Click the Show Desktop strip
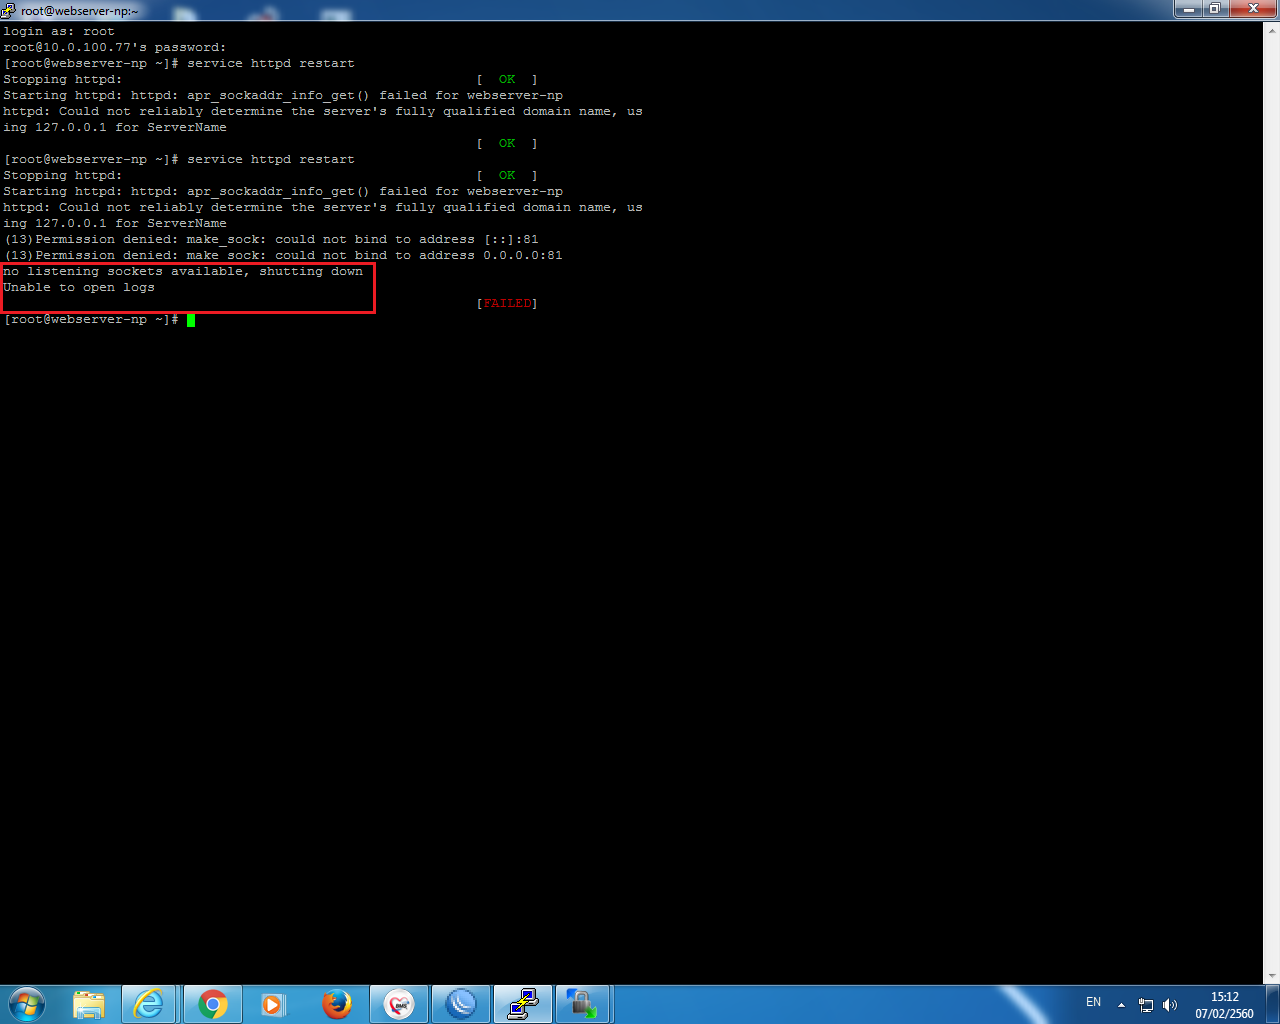The image size is (1280, 1024). pyautogui.click(x=1272, y=1004)
